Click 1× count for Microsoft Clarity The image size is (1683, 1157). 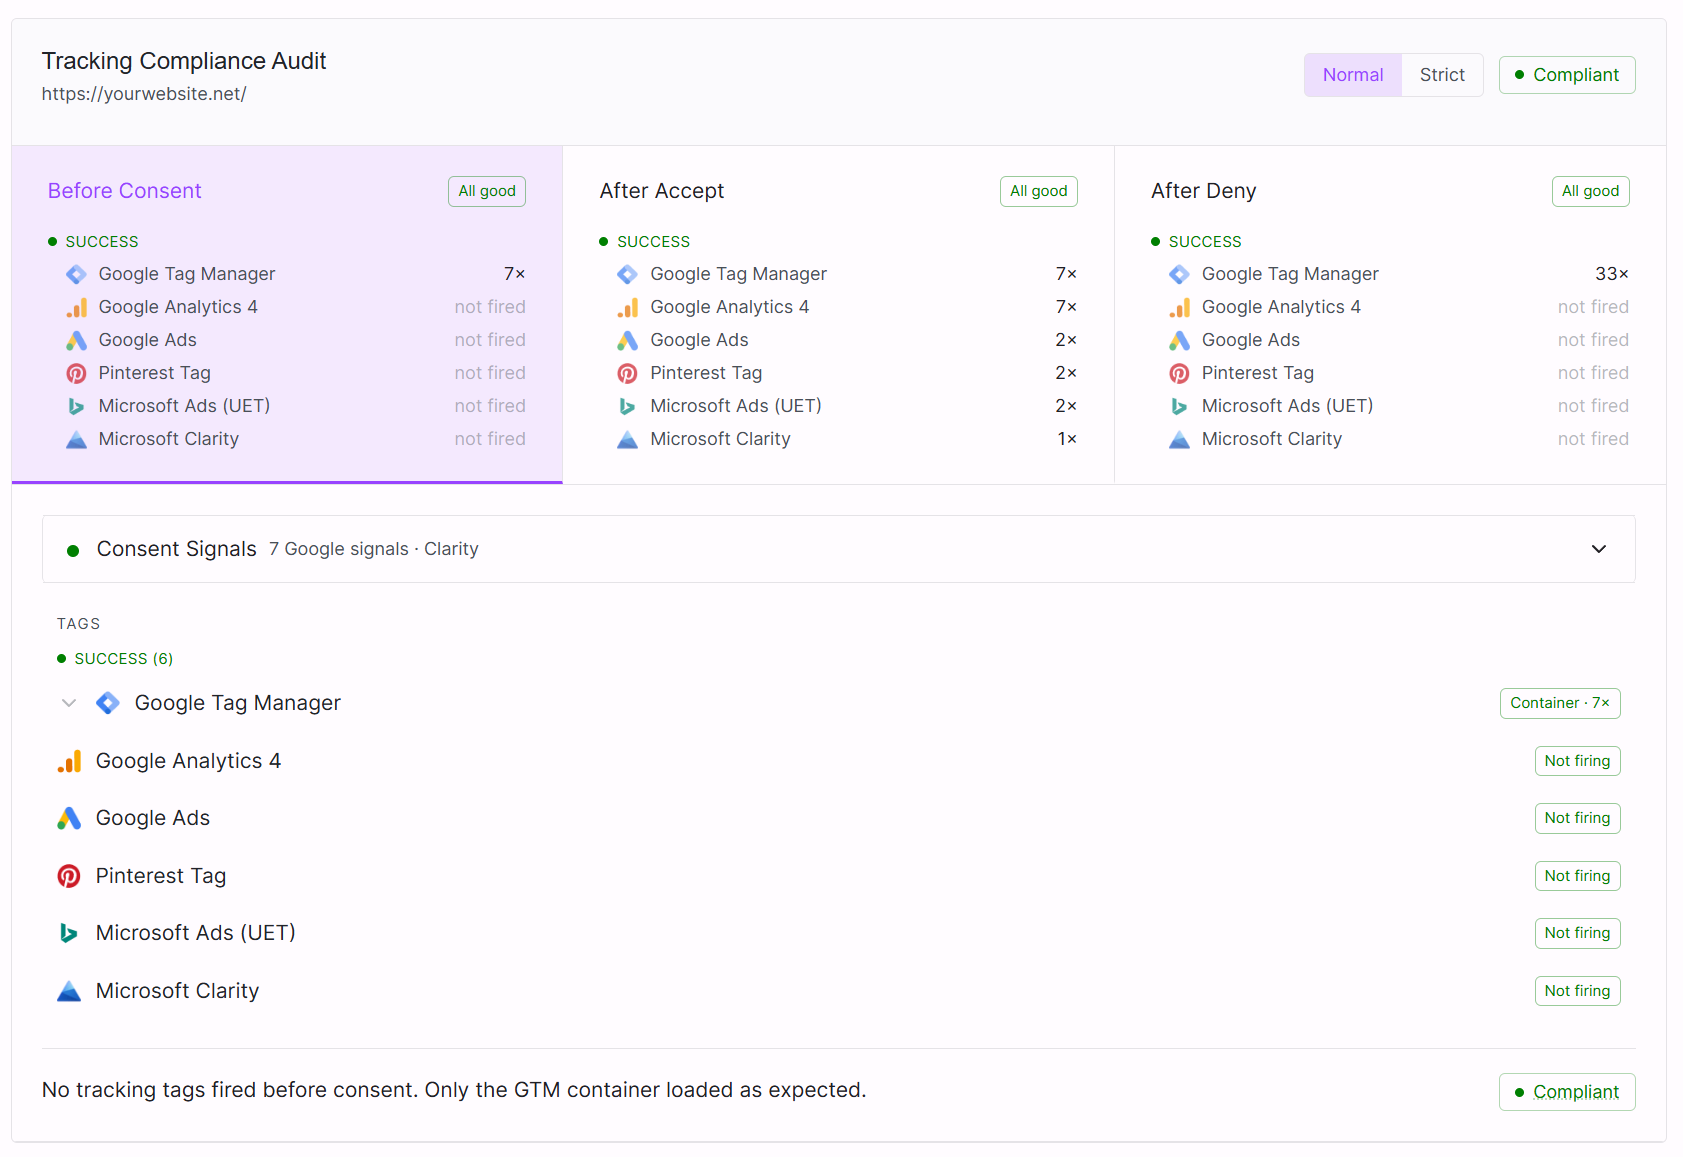point(1067,439)
